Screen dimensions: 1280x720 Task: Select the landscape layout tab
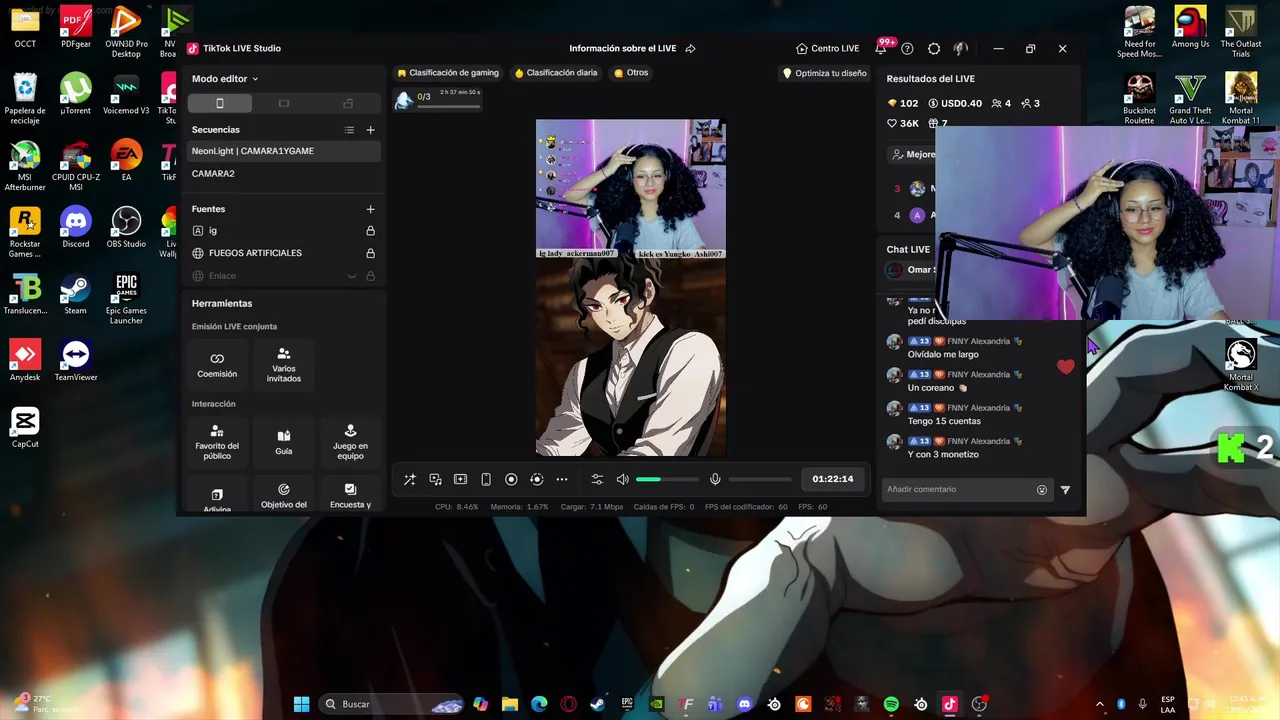[284, 103]
